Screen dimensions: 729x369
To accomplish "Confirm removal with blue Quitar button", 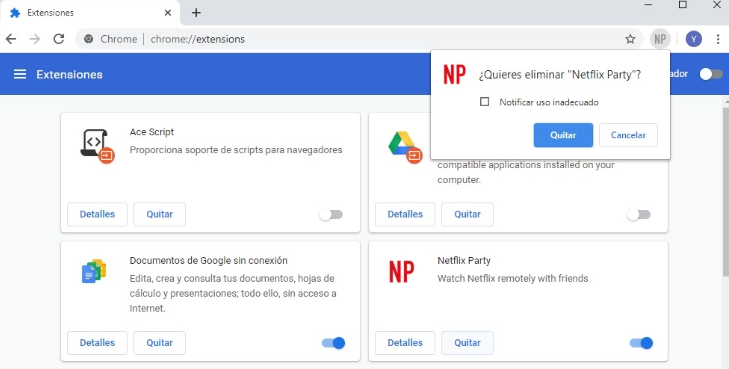I will tap(563, 135).
